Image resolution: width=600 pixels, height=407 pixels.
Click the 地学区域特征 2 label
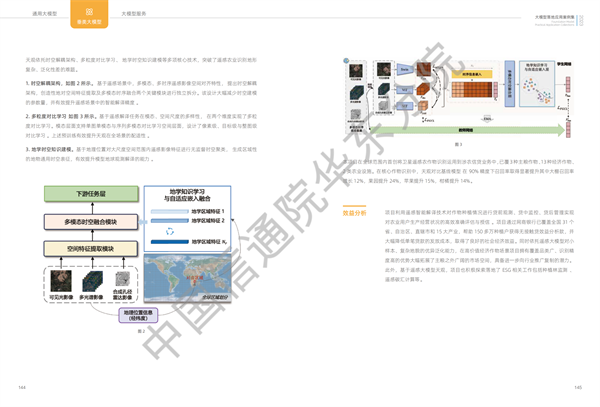(x=208, y=221)
